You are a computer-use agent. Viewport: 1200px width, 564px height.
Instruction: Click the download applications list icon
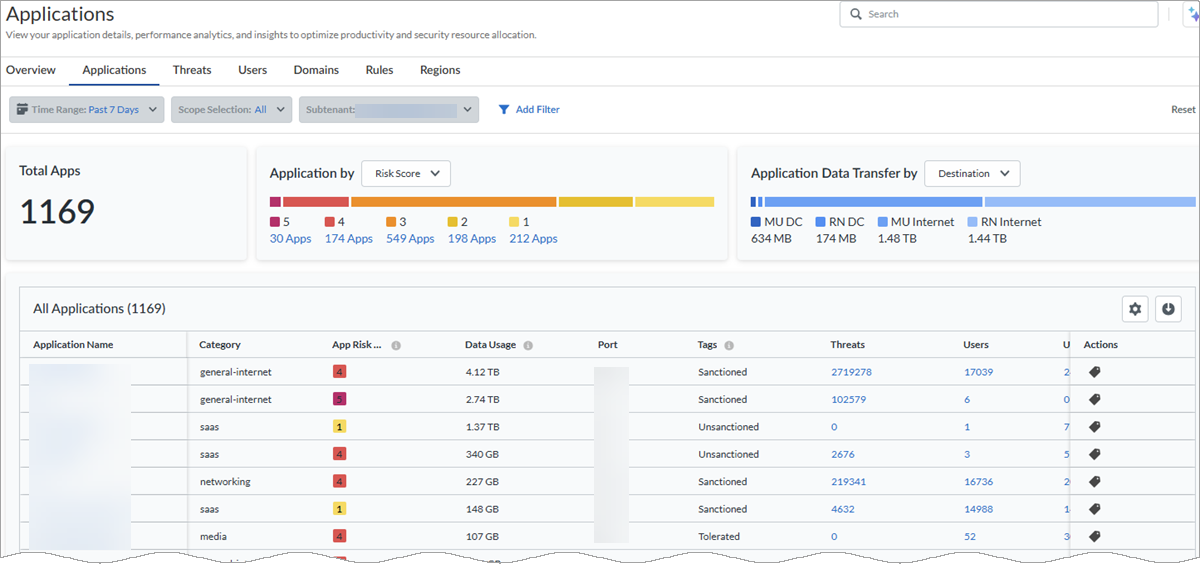[1168, 309]
